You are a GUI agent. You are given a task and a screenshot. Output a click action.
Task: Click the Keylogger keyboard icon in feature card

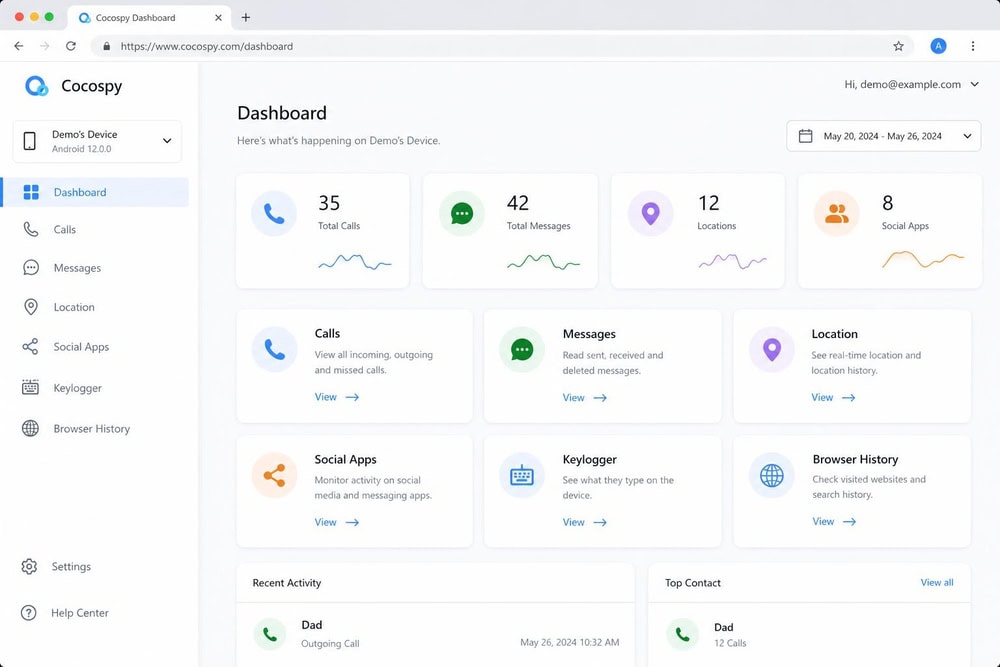(522, 475)
